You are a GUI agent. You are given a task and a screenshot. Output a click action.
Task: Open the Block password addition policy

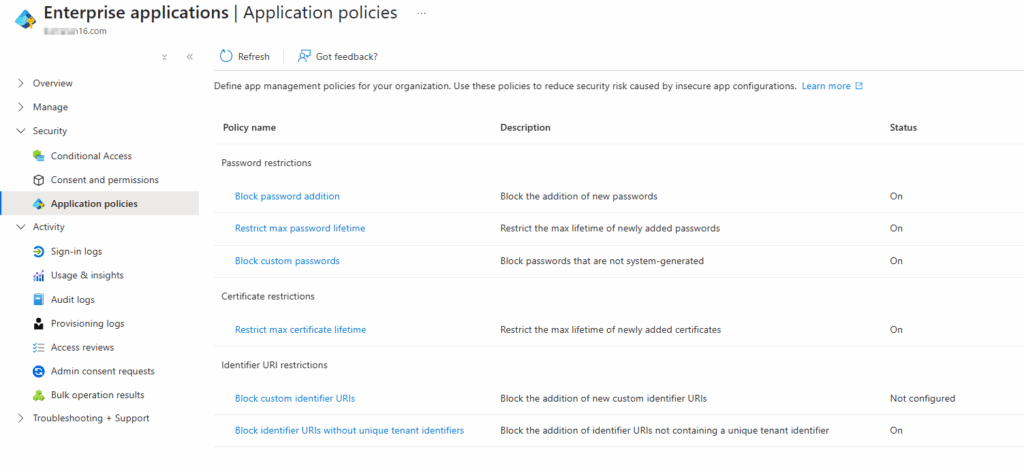point(287,196)
